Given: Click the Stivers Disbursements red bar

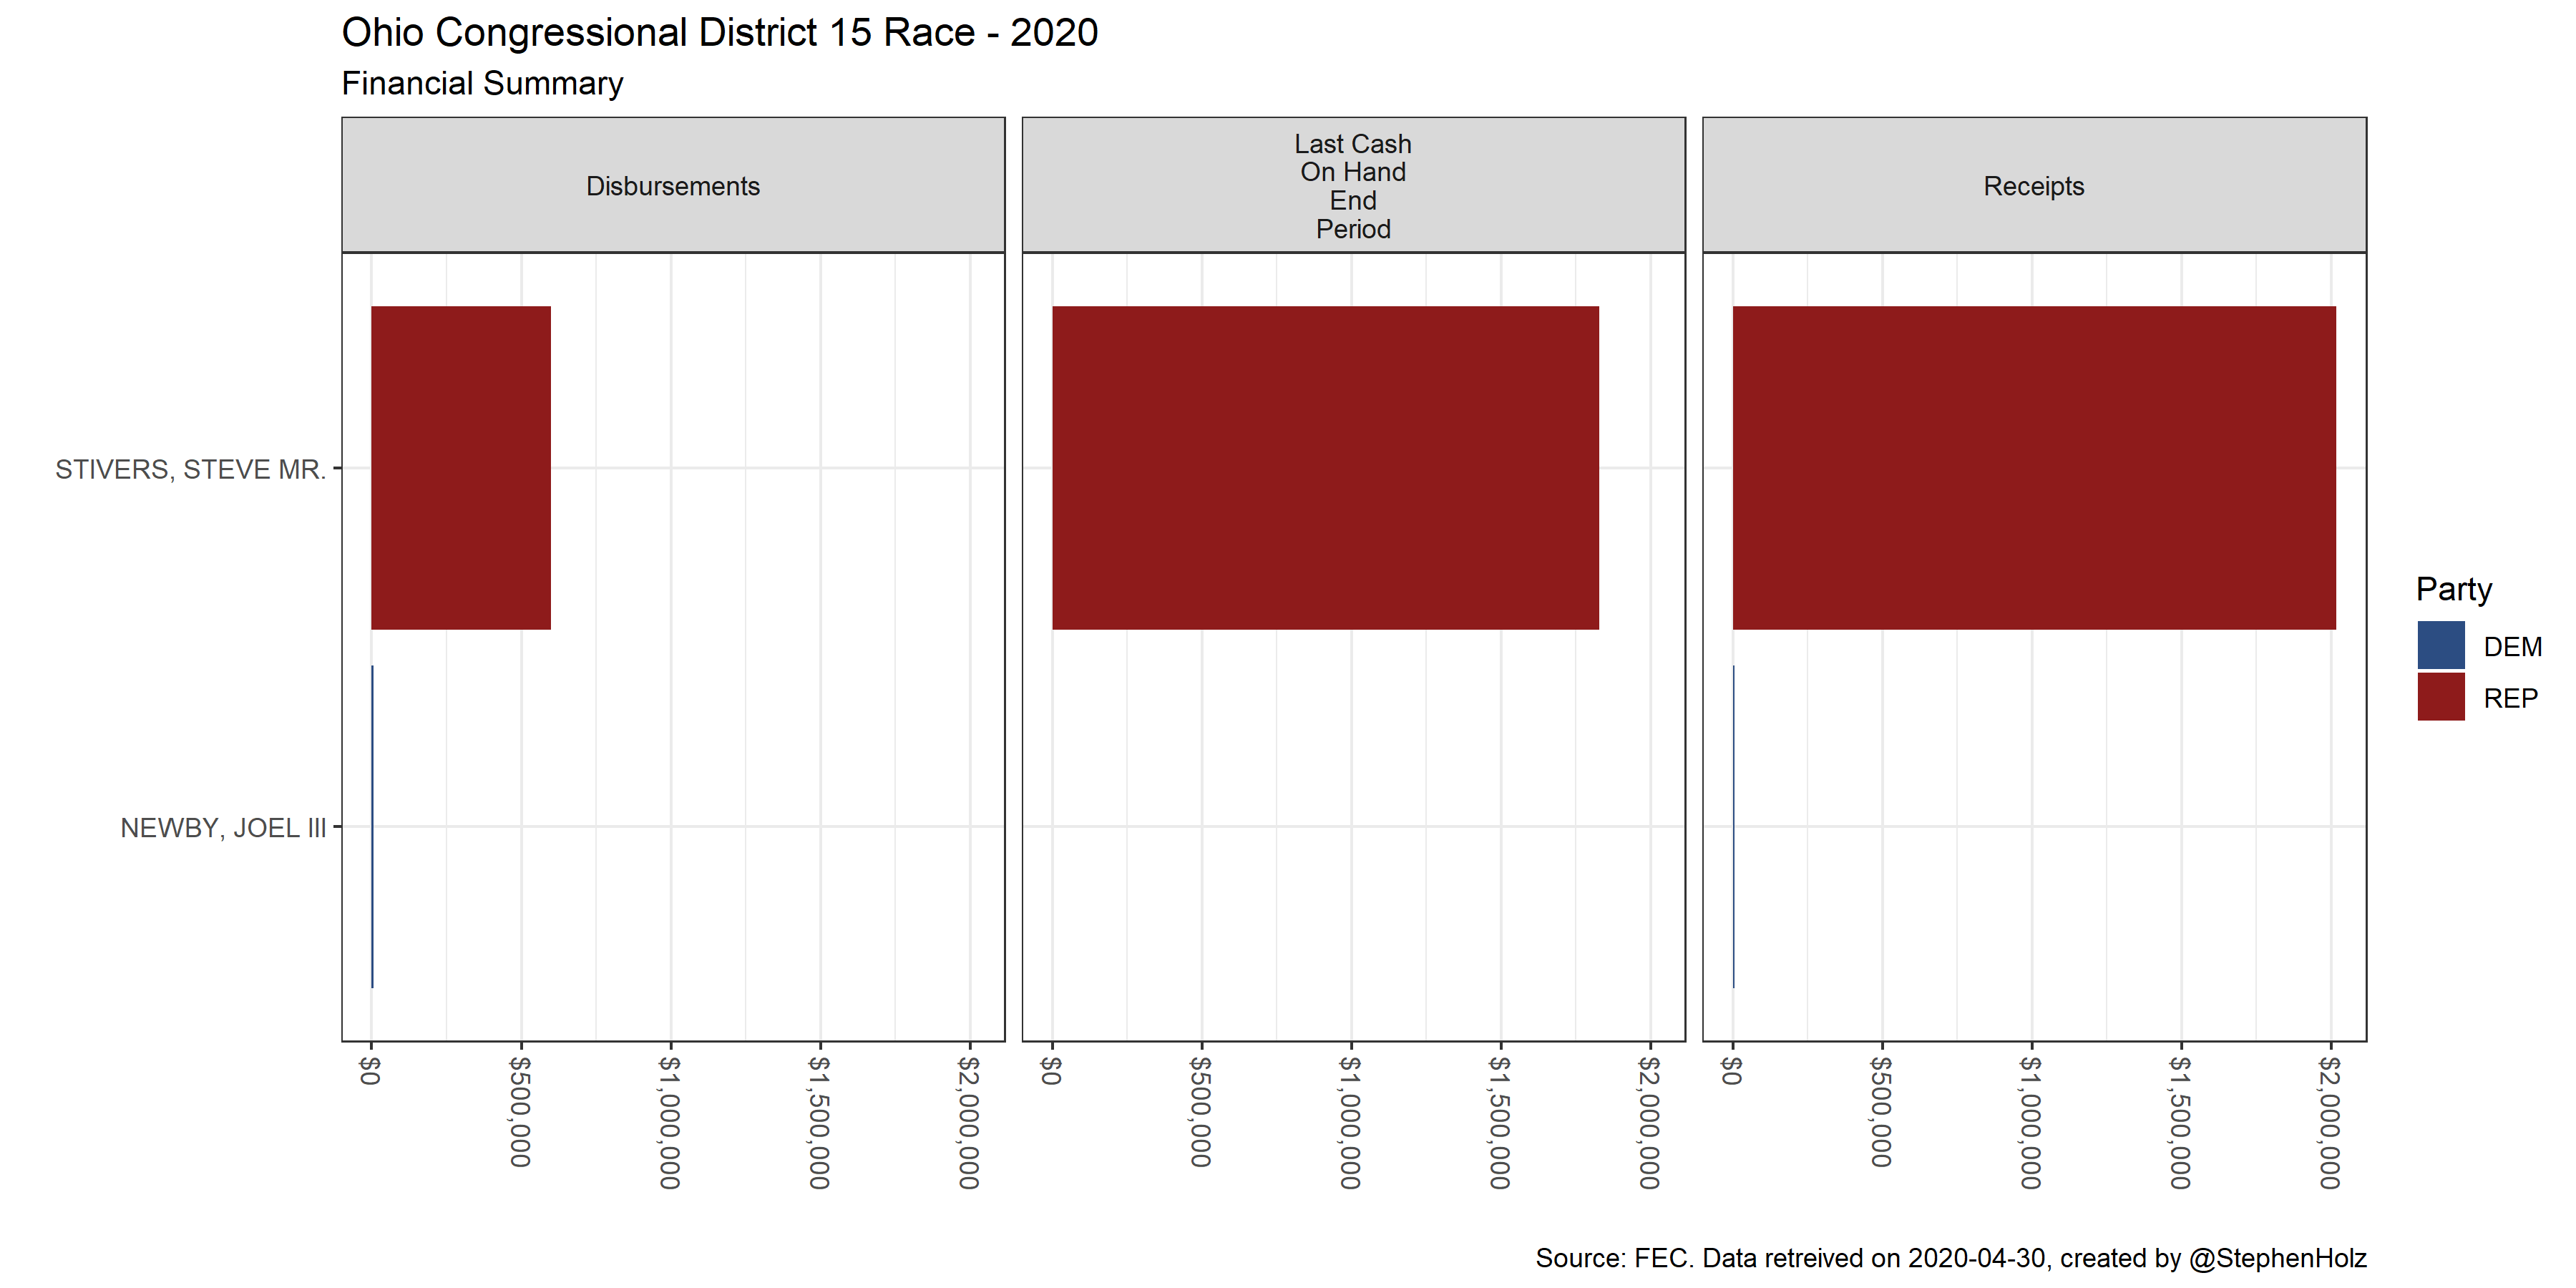Looking at the screenshot, I should (x=460, y=467).
